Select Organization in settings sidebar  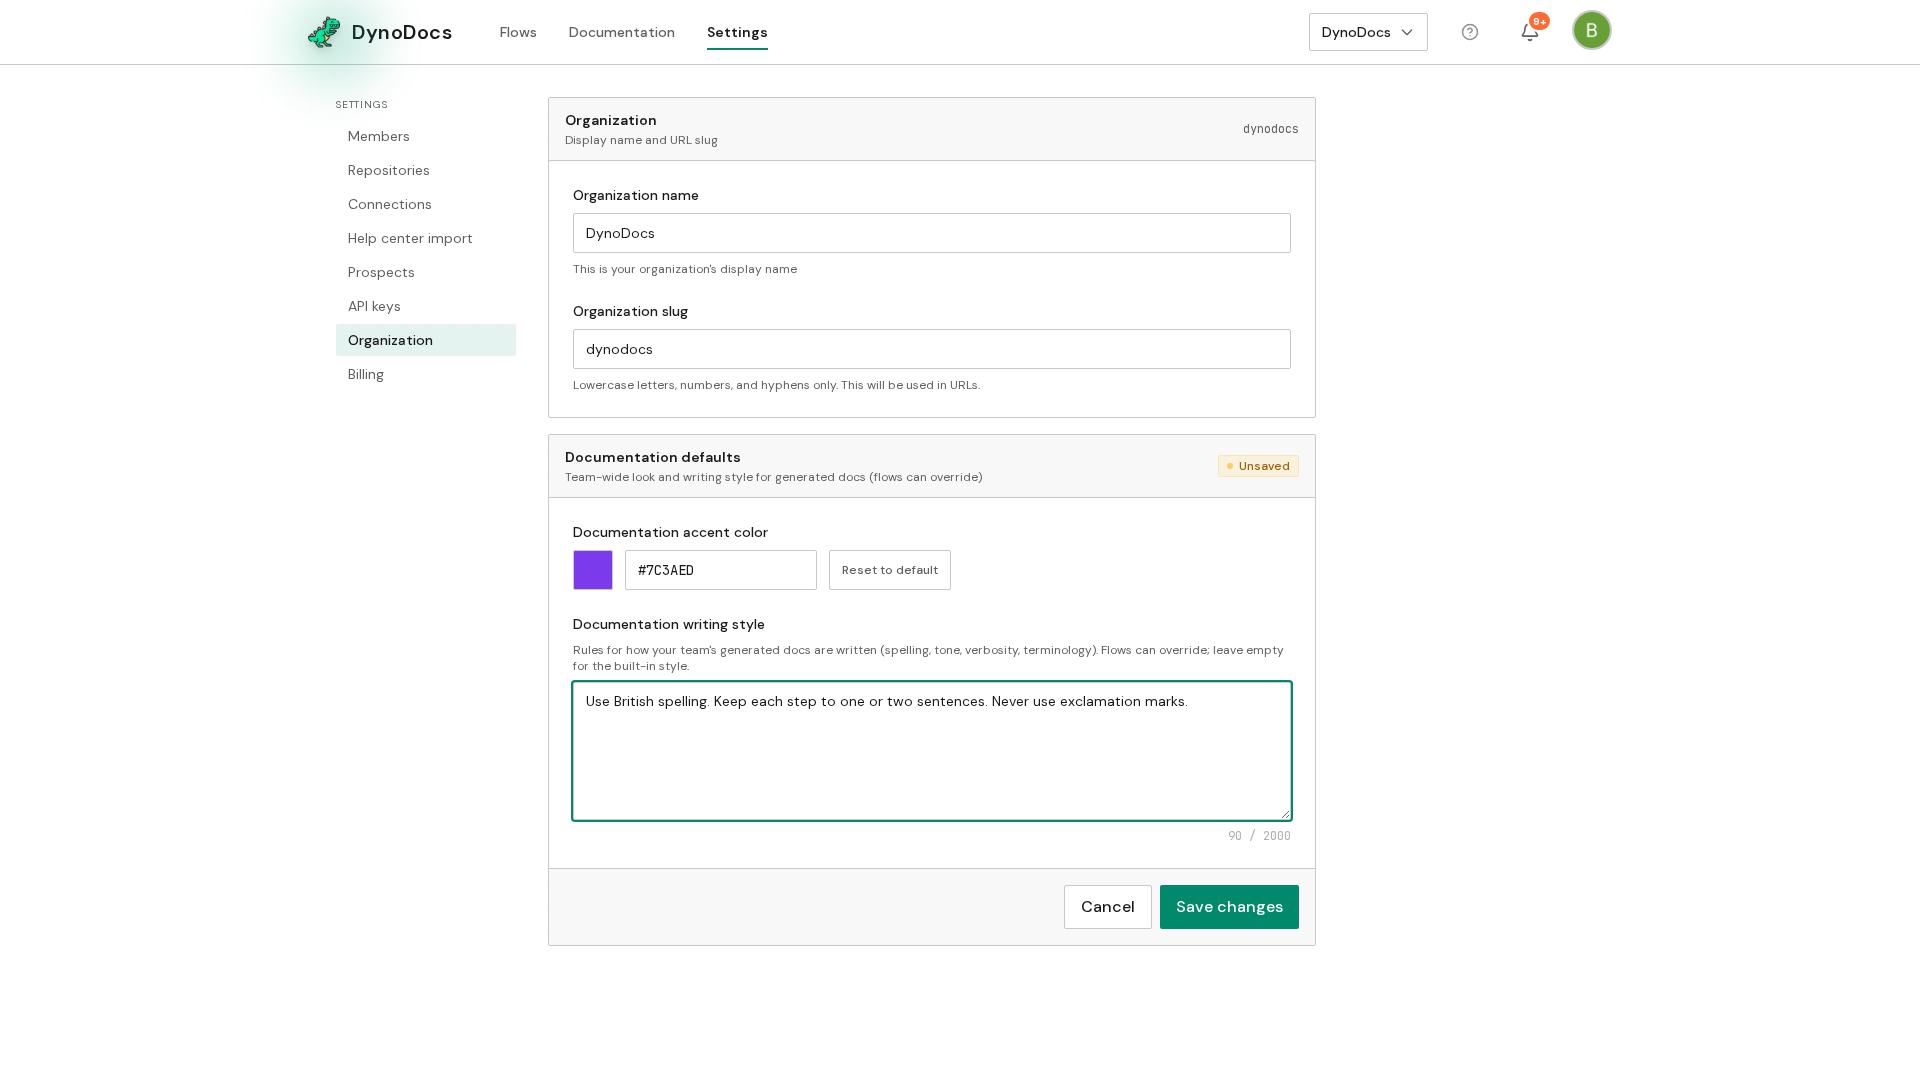point(426,340)
